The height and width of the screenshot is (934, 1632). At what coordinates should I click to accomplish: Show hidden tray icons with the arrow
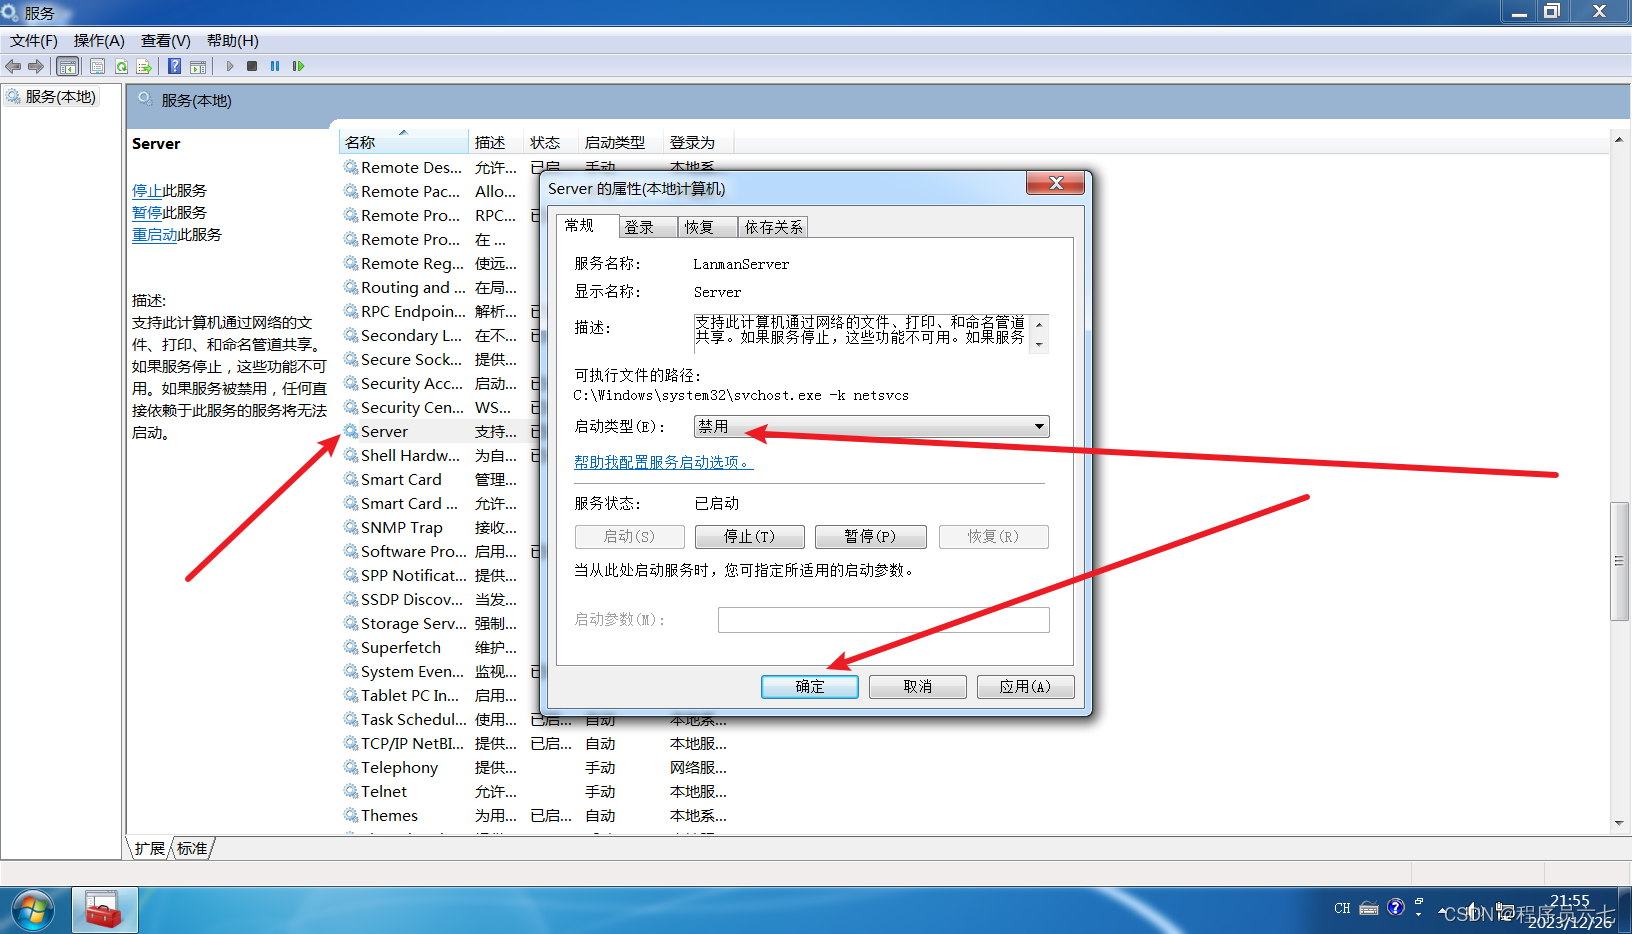[1442, 912]
